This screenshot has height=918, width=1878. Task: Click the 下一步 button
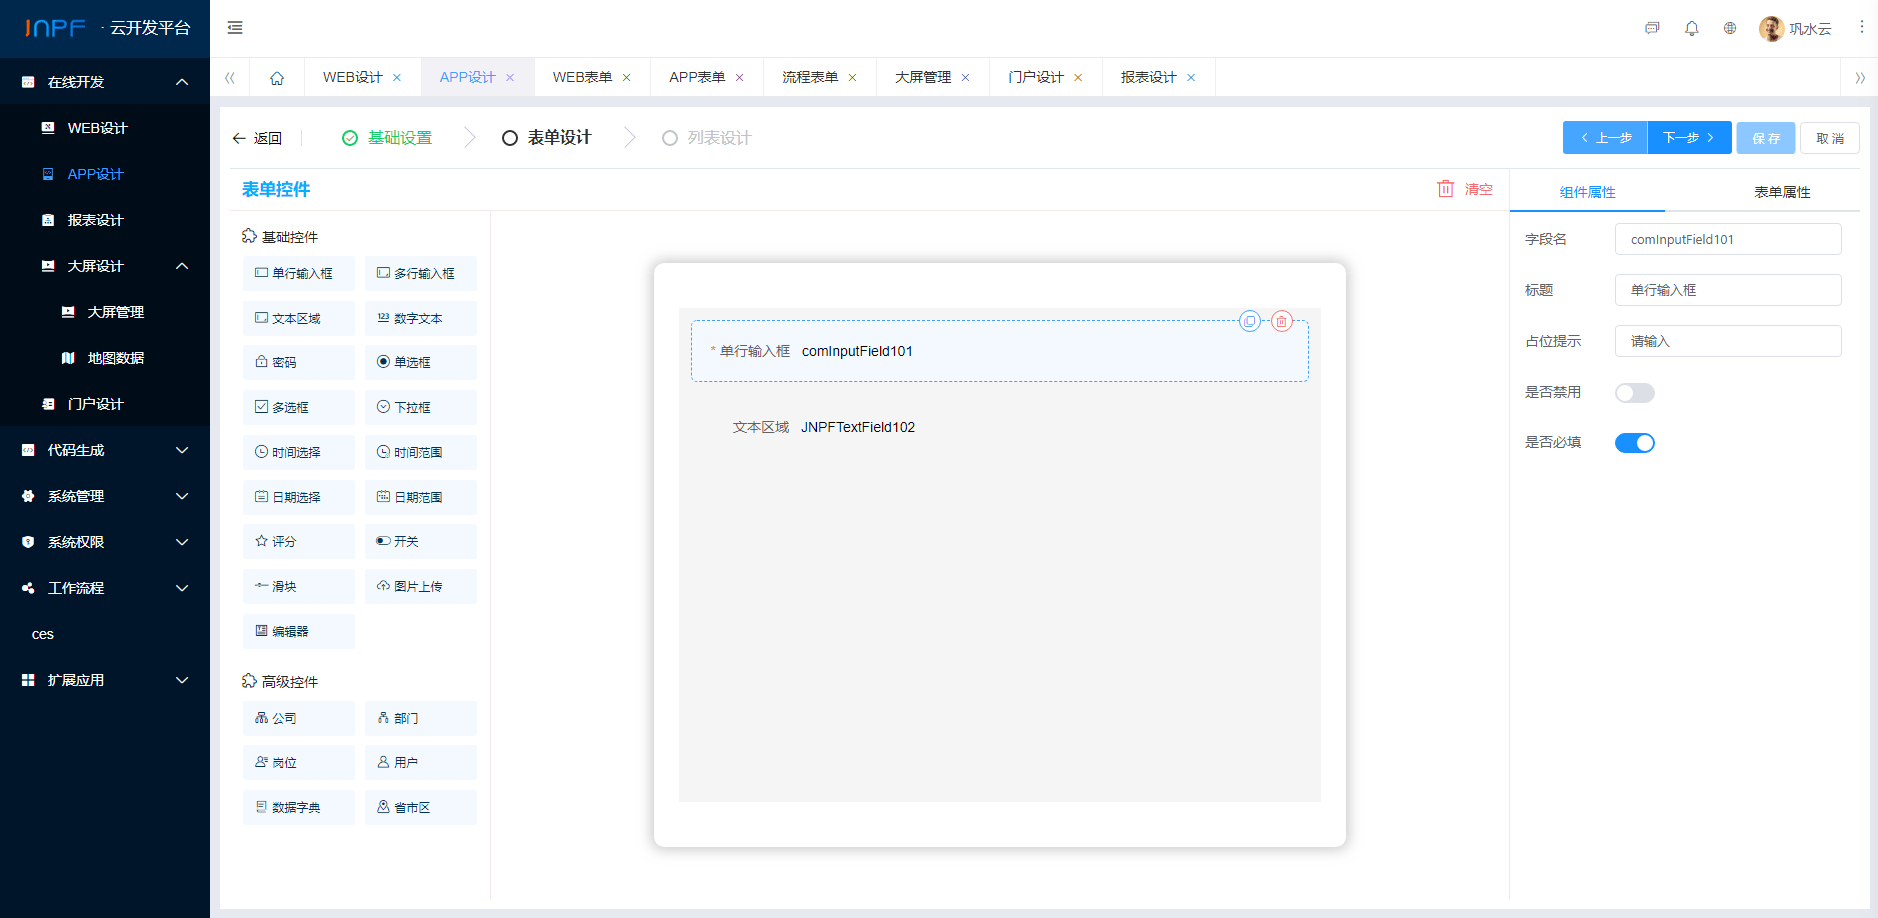pyautogui.click(x=1688, y=138)
